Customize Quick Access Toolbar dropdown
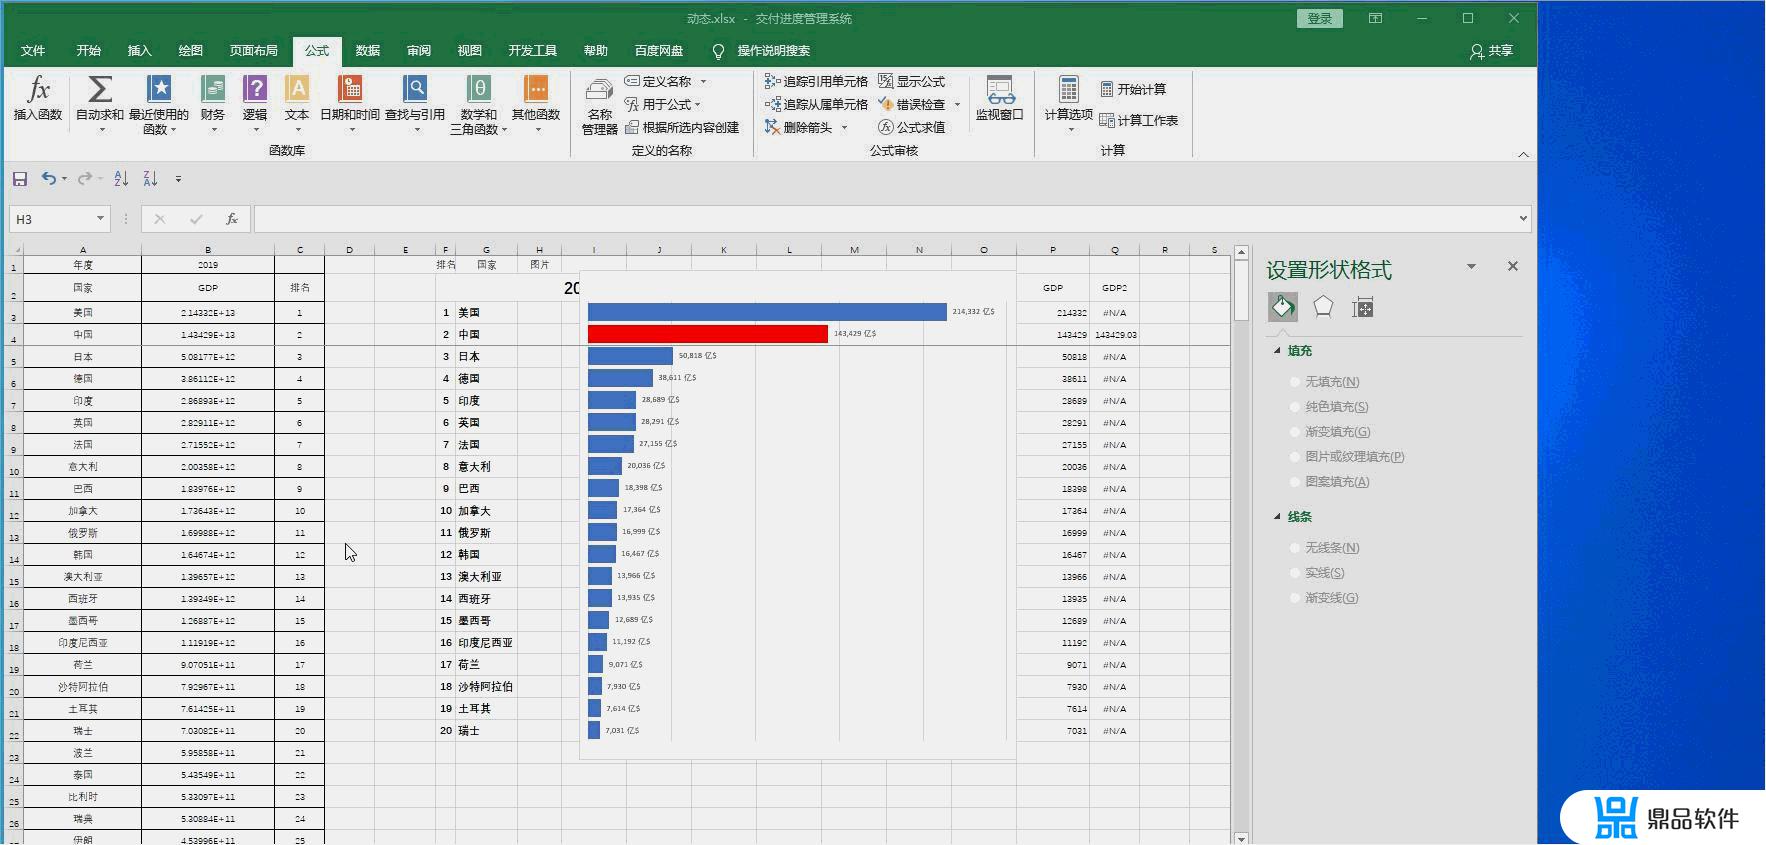Viewport: 1766px width, 845px height. pyautogui.click(x=178, y=179)
